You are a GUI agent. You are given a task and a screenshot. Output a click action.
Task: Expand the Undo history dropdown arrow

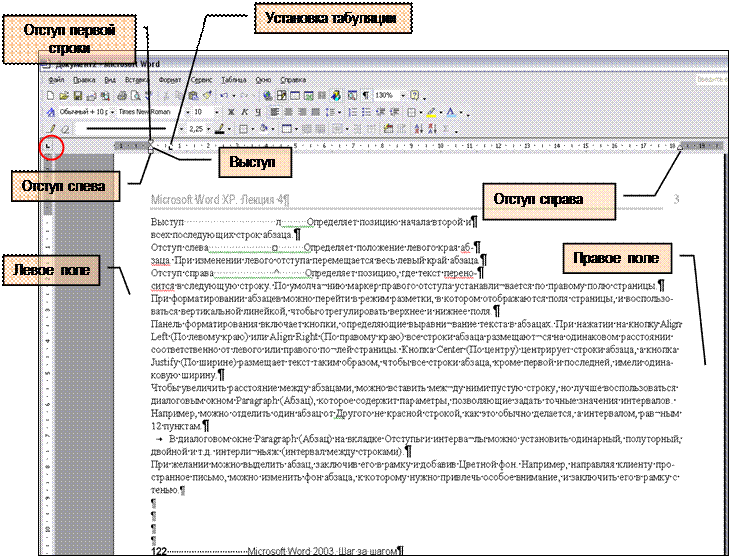pyautogui.click(x=234, y=96)
